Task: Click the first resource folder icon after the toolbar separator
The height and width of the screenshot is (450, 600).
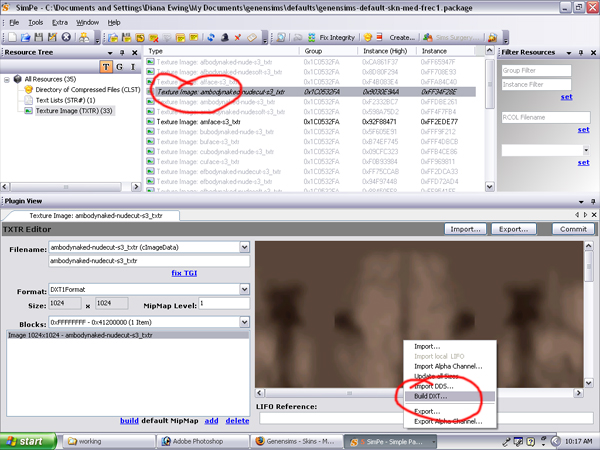Action: click(x=113, y=37)
